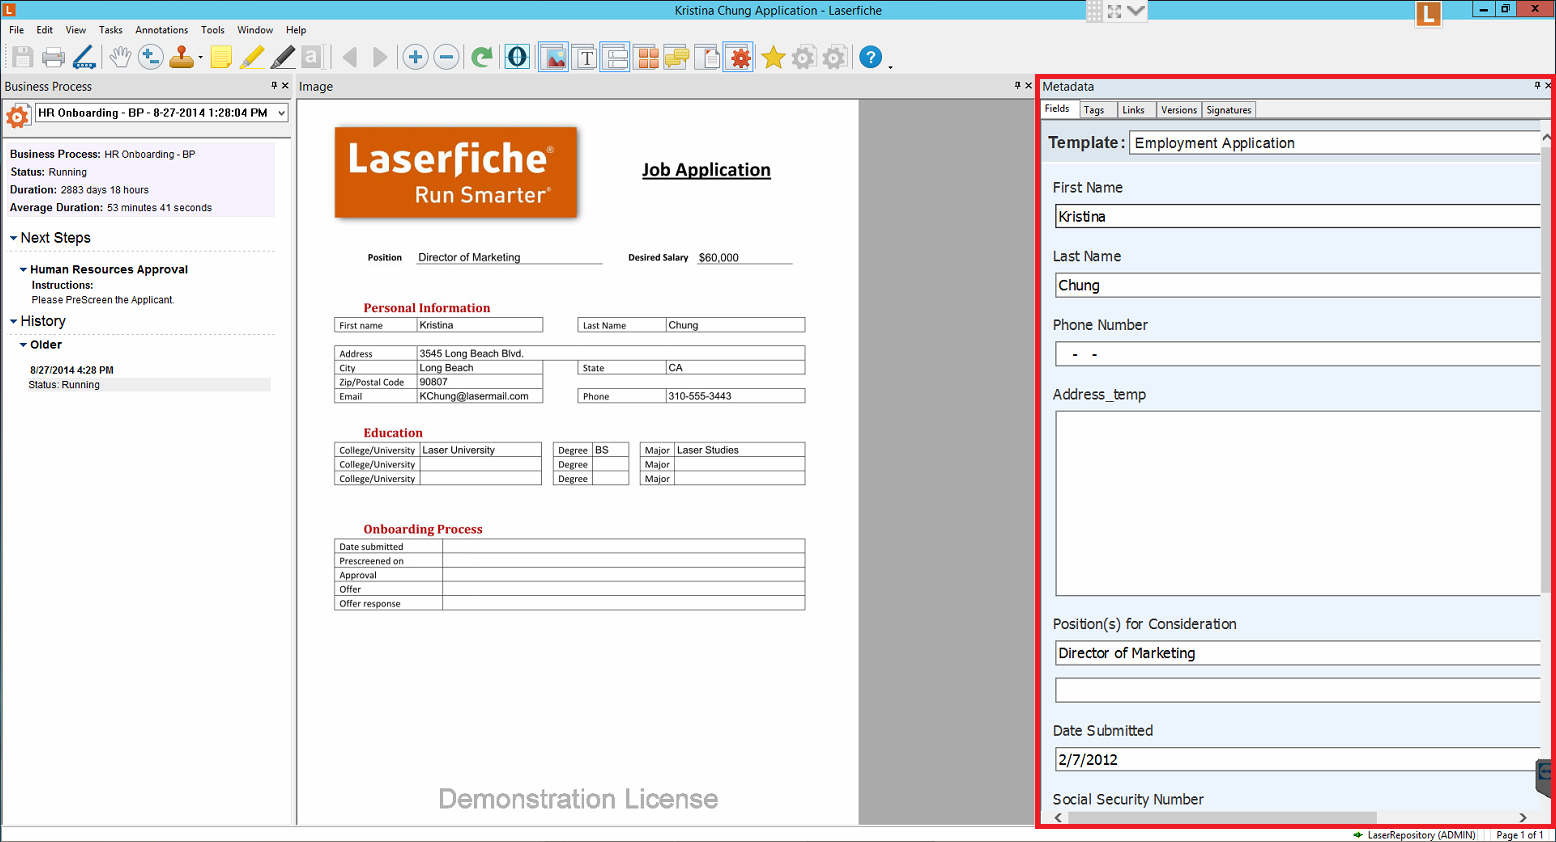
Task: Collapse Human Resources Approval step
Action: tap(23, 270)
